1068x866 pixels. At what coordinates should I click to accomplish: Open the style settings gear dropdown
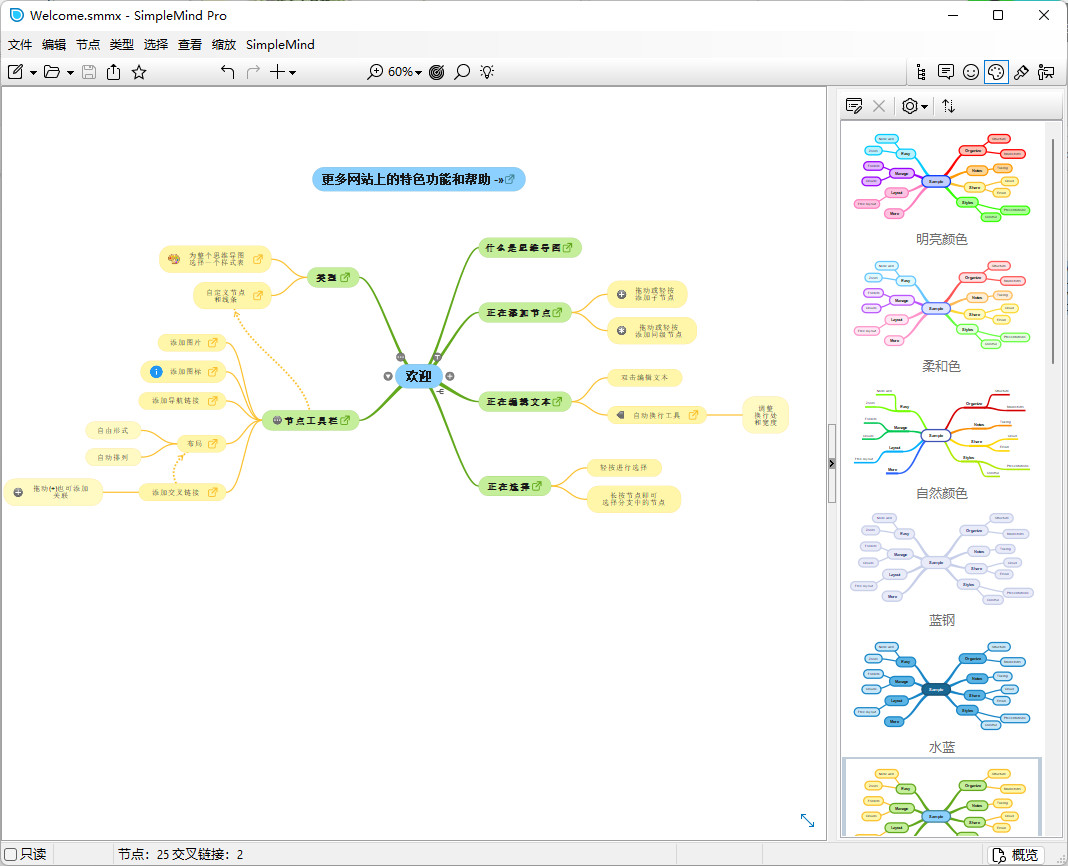coord(915,106)
